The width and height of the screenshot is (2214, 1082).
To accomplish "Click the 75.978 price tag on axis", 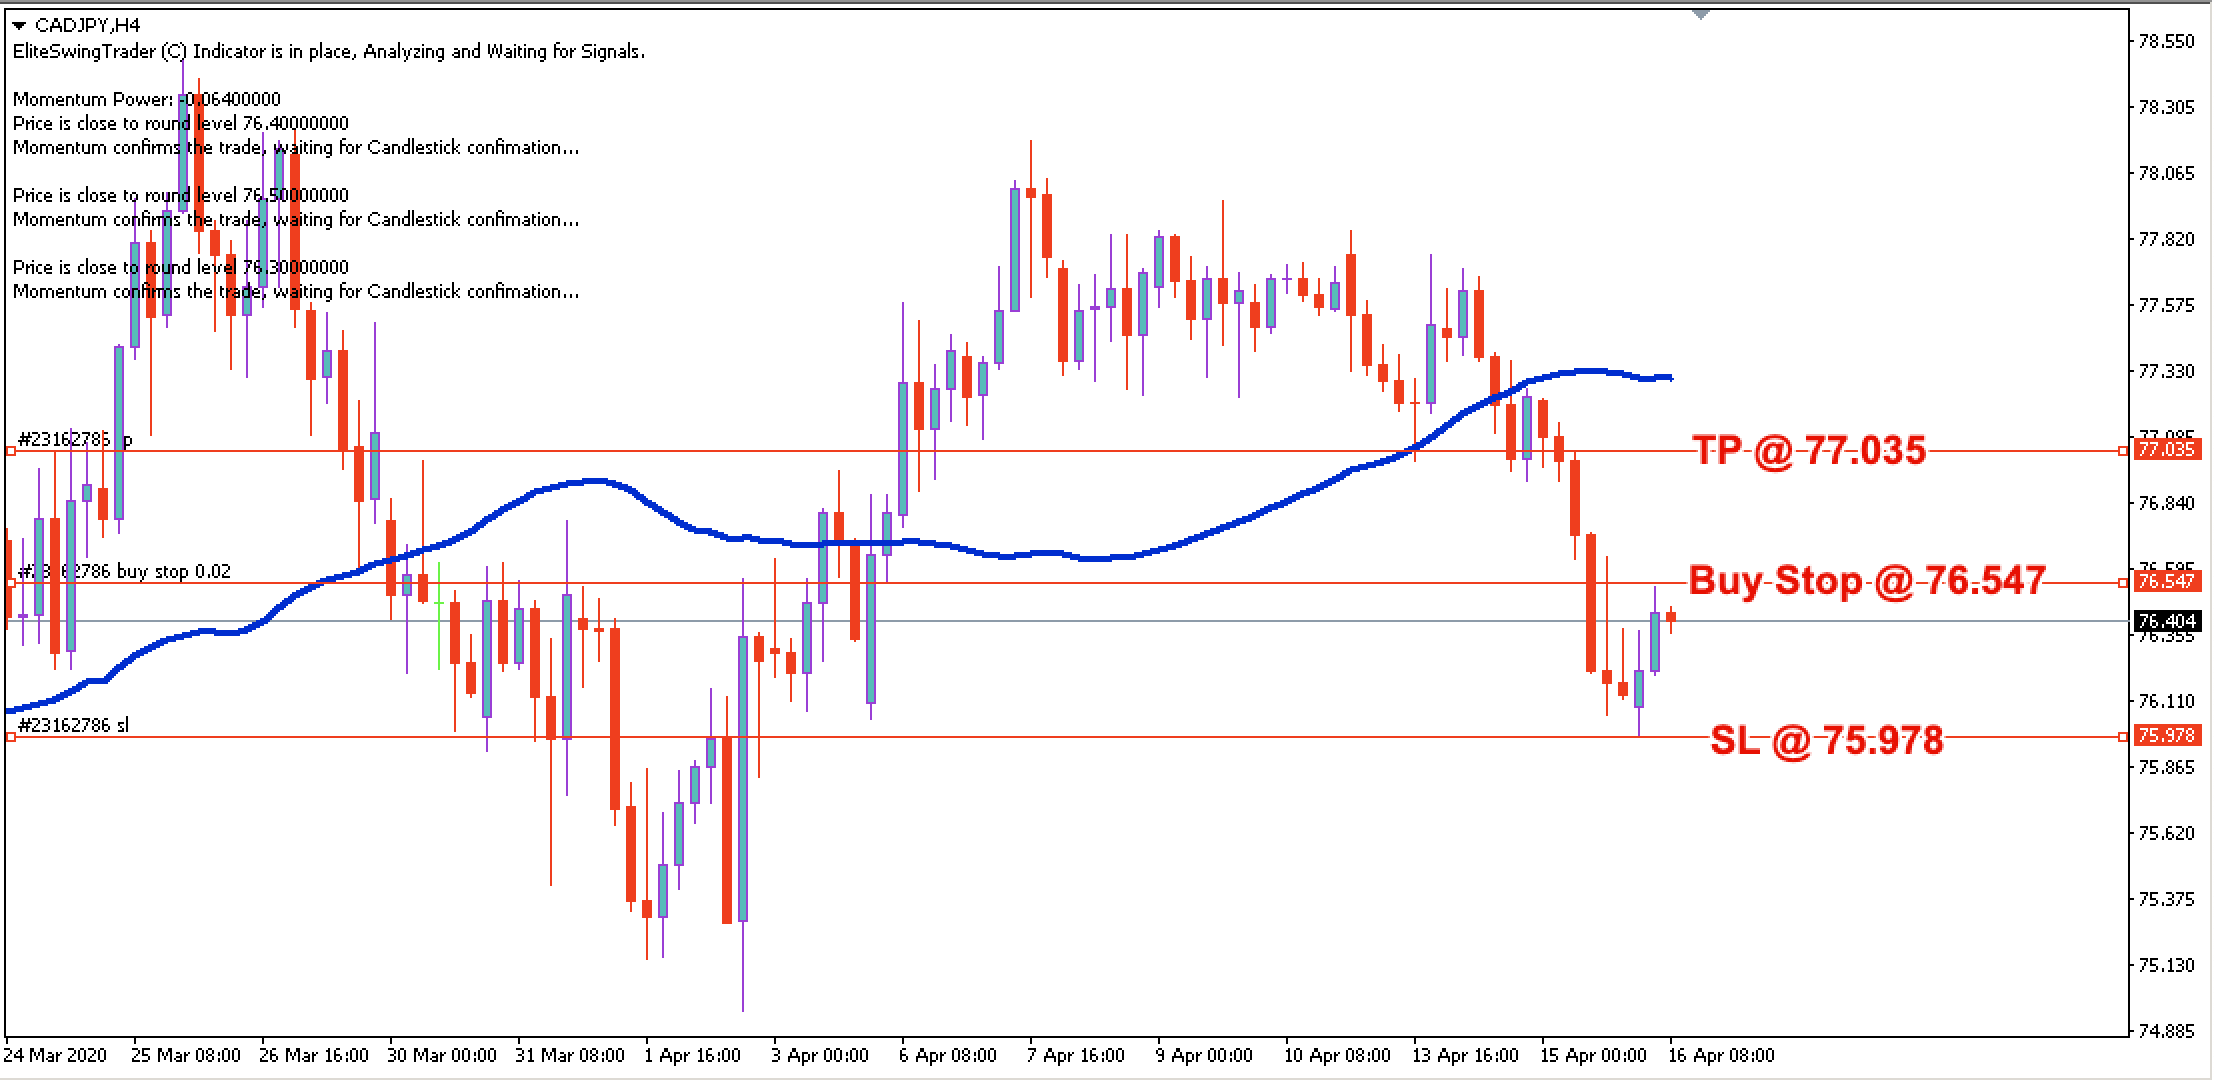I will coord(2166,735).
